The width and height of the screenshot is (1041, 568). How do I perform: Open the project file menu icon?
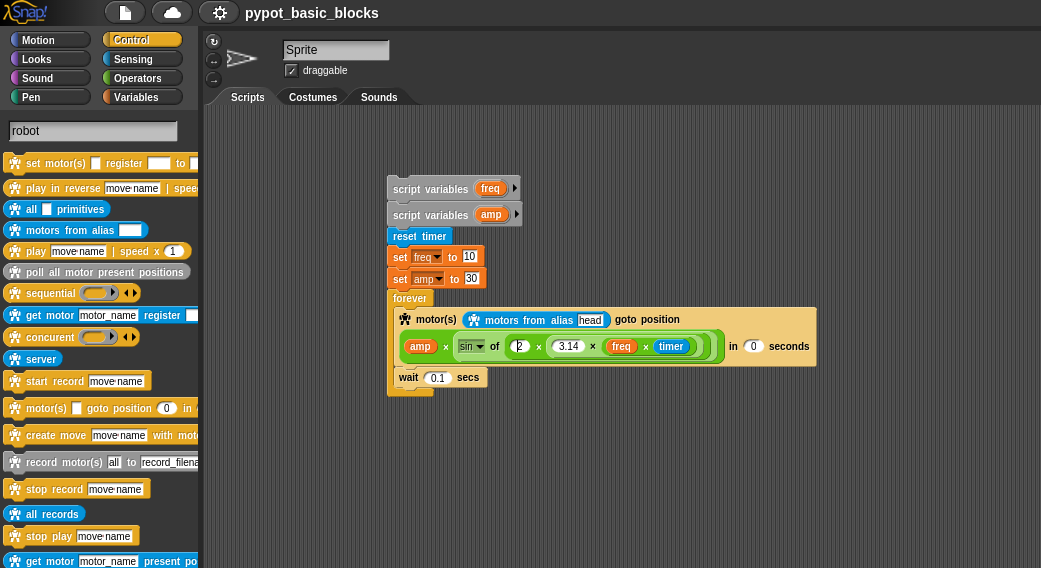point(125,13)
